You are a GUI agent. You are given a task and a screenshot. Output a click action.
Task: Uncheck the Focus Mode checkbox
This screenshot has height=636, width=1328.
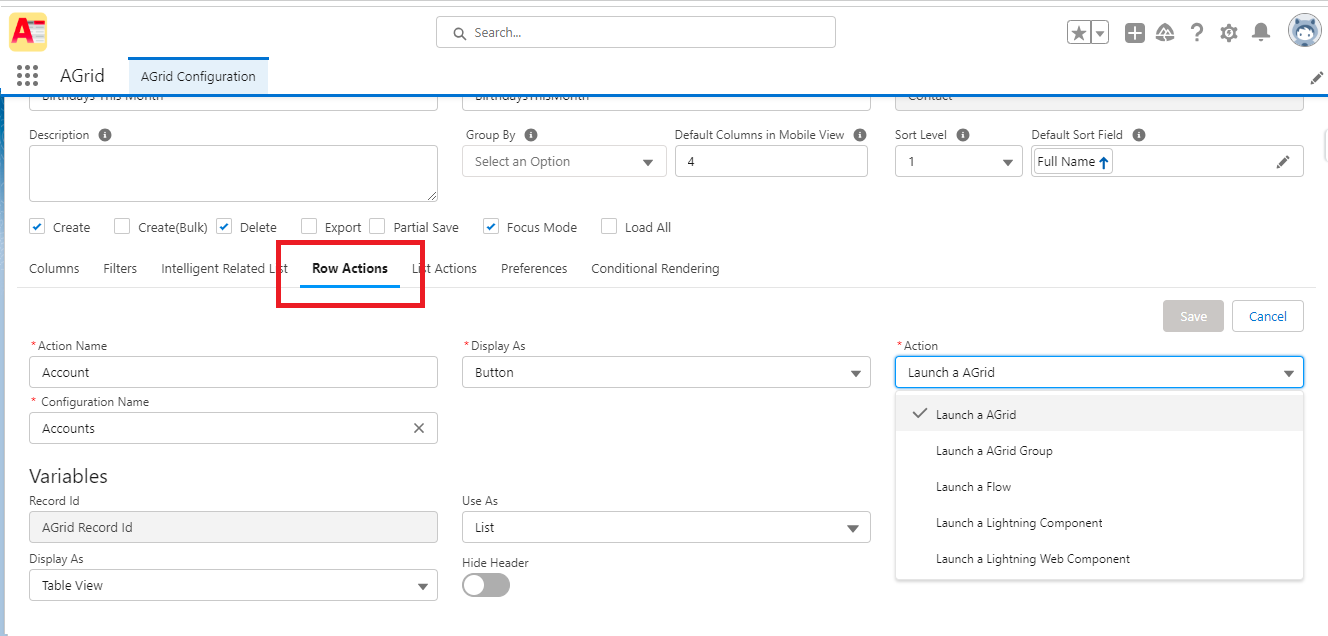point(491,227)
